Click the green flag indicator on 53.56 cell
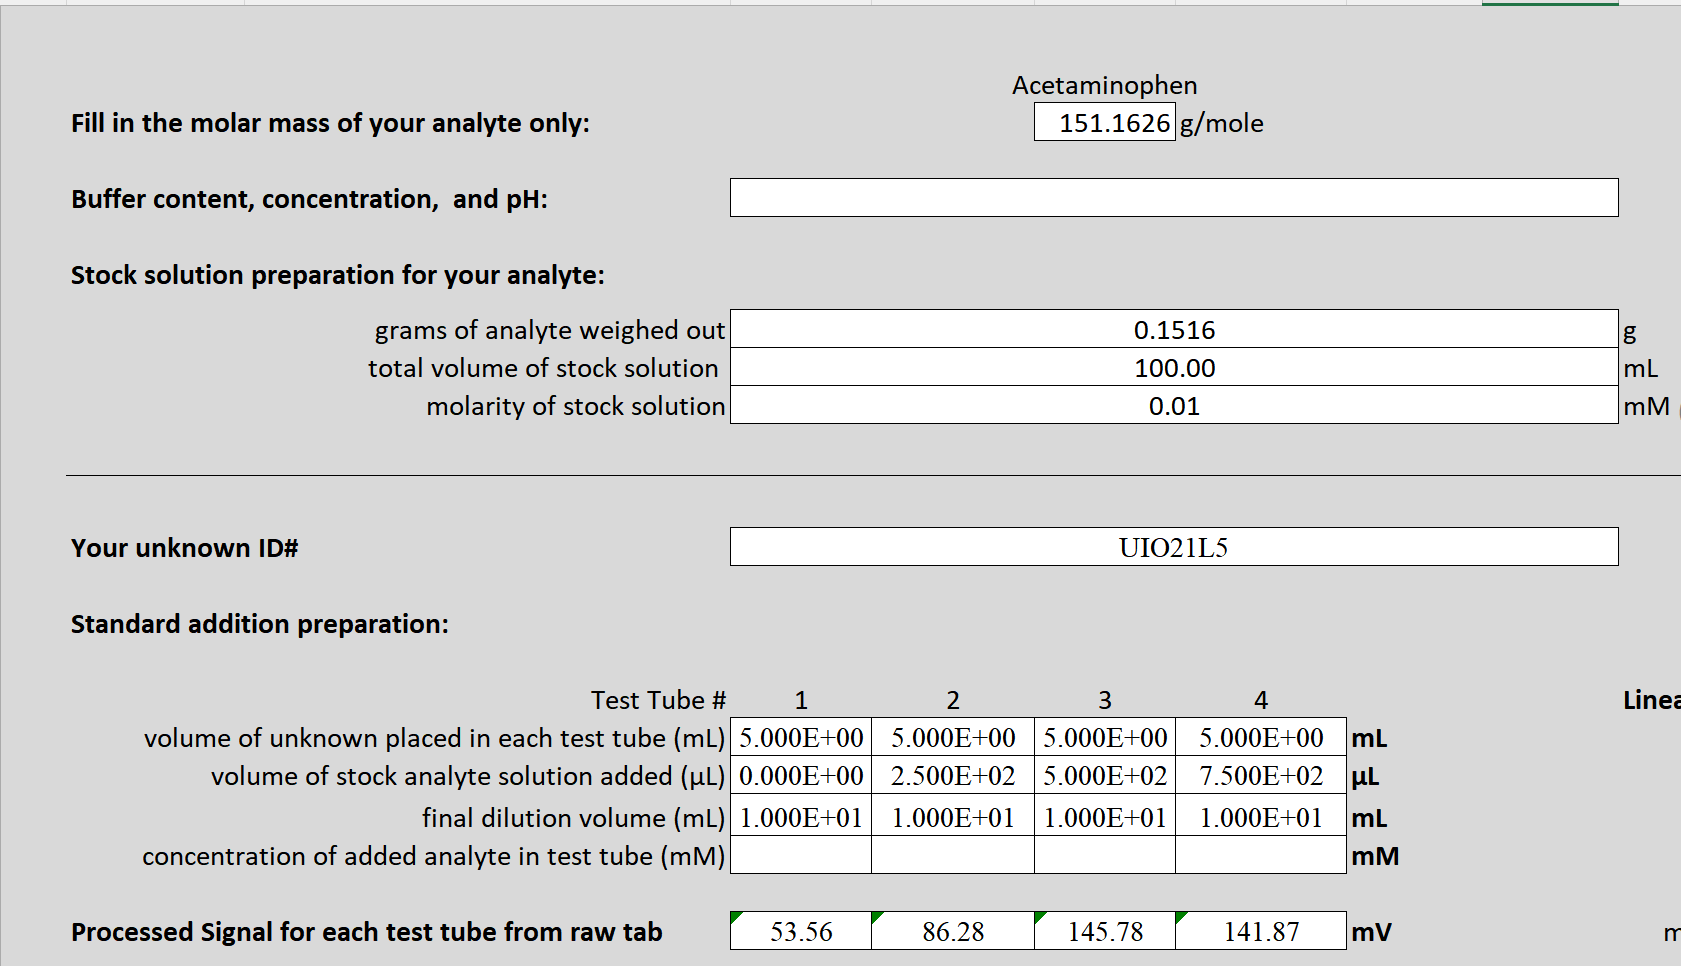The width and height of the screenshot is (1681, 966). (x=735, y=916)
